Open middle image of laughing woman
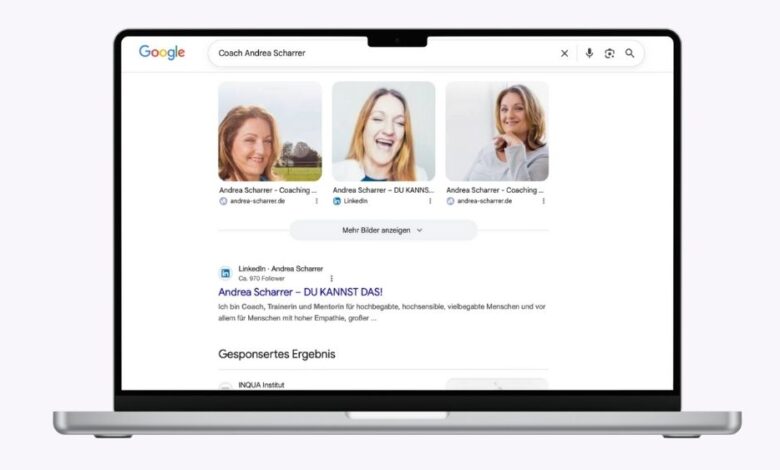Screen dimensions: 780x470 pos(383,131)
